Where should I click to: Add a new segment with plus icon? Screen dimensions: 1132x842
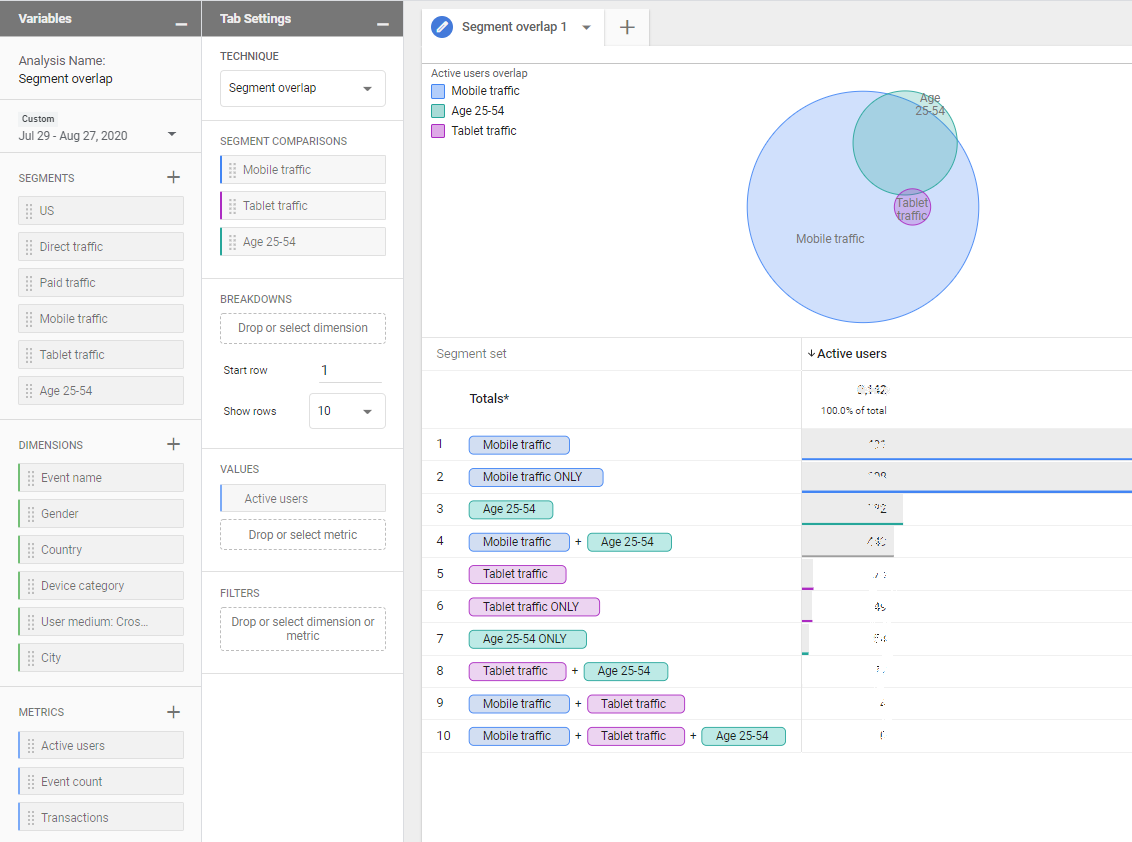click(x=173, y=177)
